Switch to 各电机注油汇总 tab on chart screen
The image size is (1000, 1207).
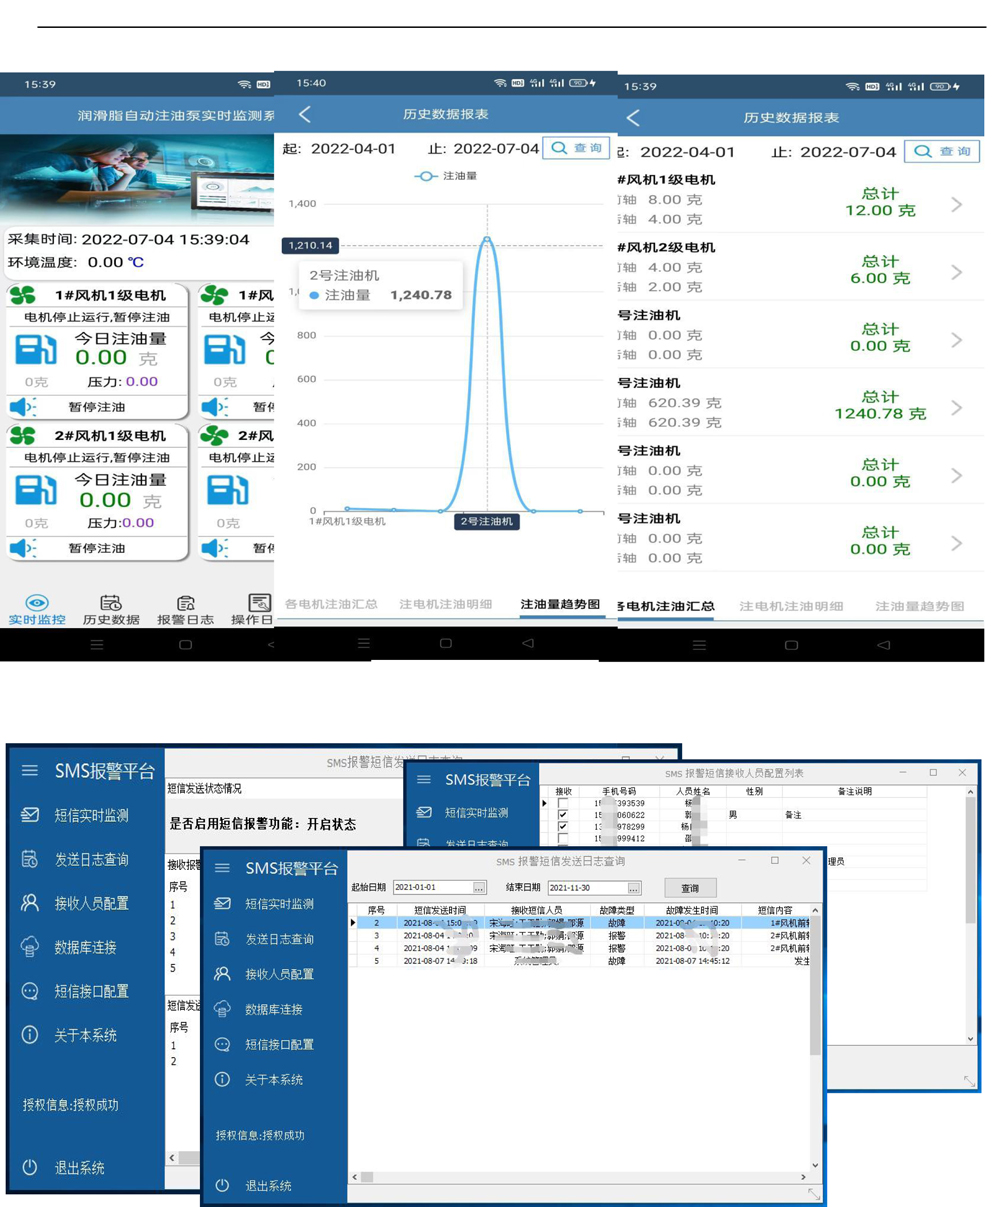(x=331, y=604)
